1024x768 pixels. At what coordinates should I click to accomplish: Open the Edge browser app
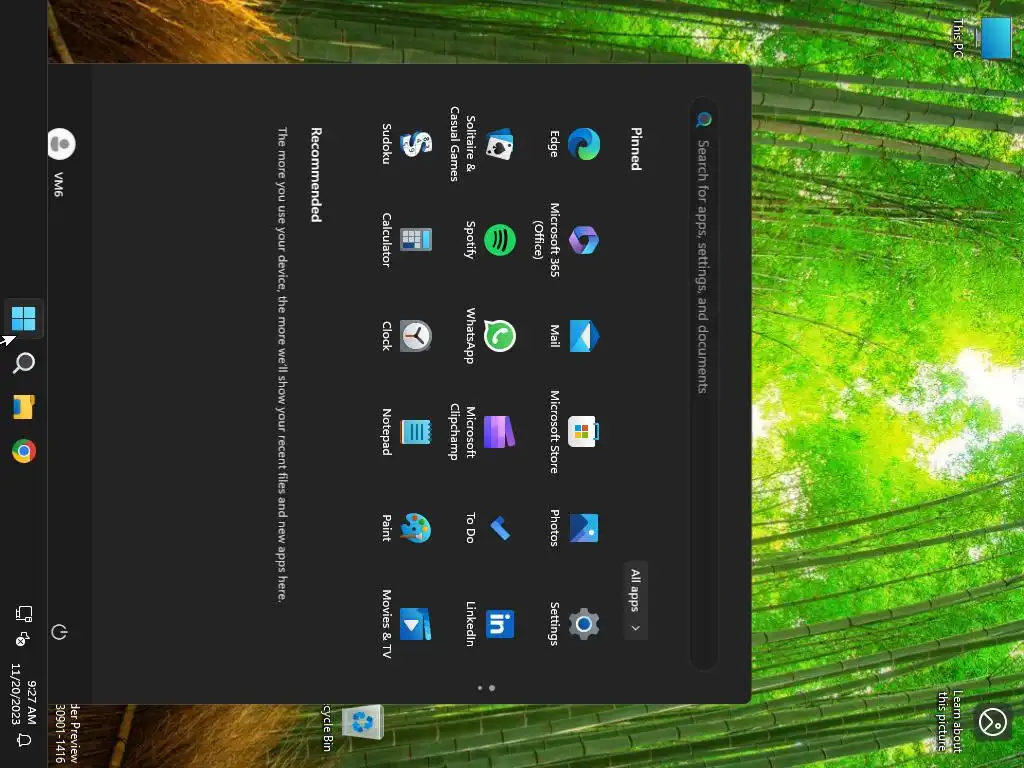pos(575,144)
